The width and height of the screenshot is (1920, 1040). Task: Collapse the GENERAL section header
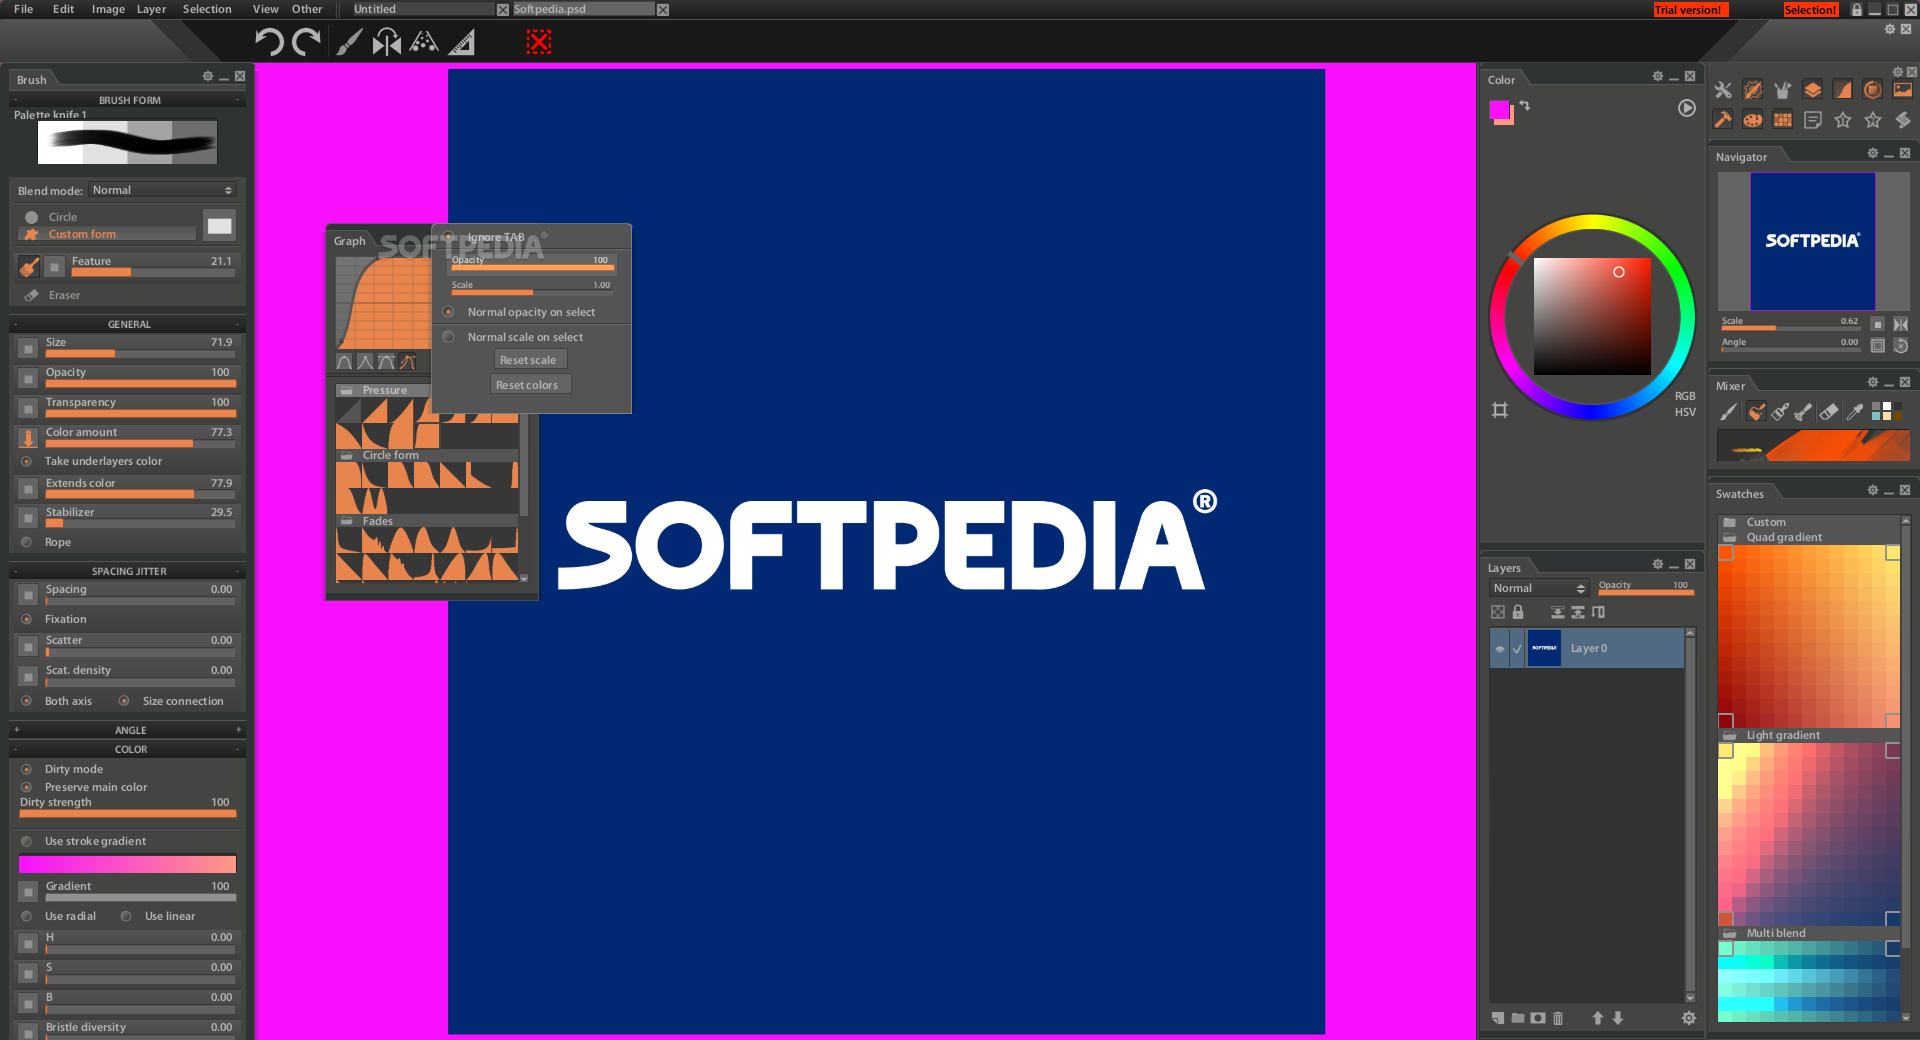[128, 324]
